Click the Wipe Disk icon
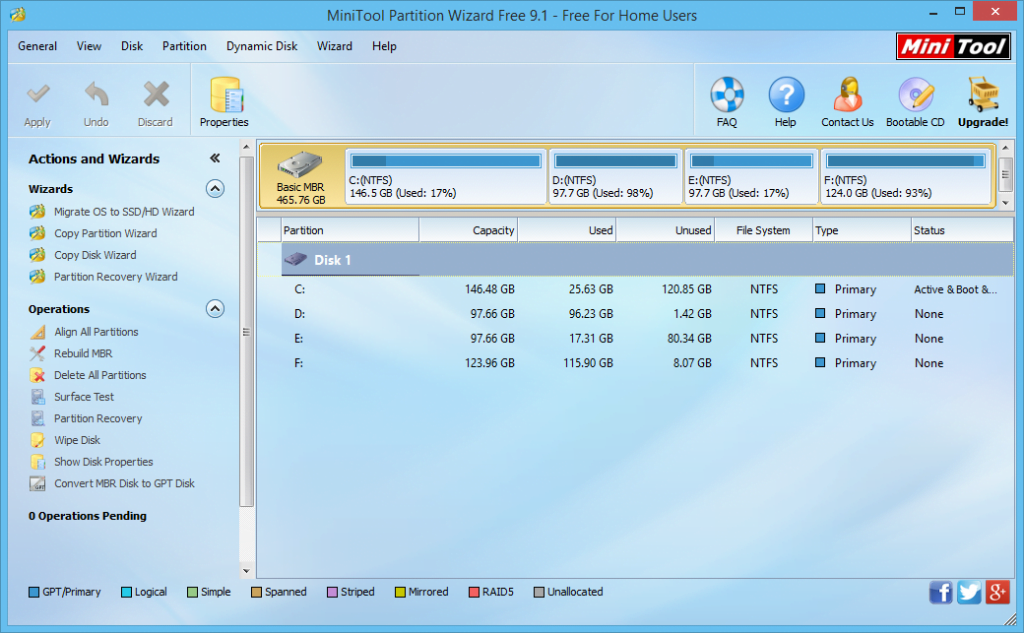Image resolution: width=1024 pixels, height=633 pixels. click(x=37, y=440)
